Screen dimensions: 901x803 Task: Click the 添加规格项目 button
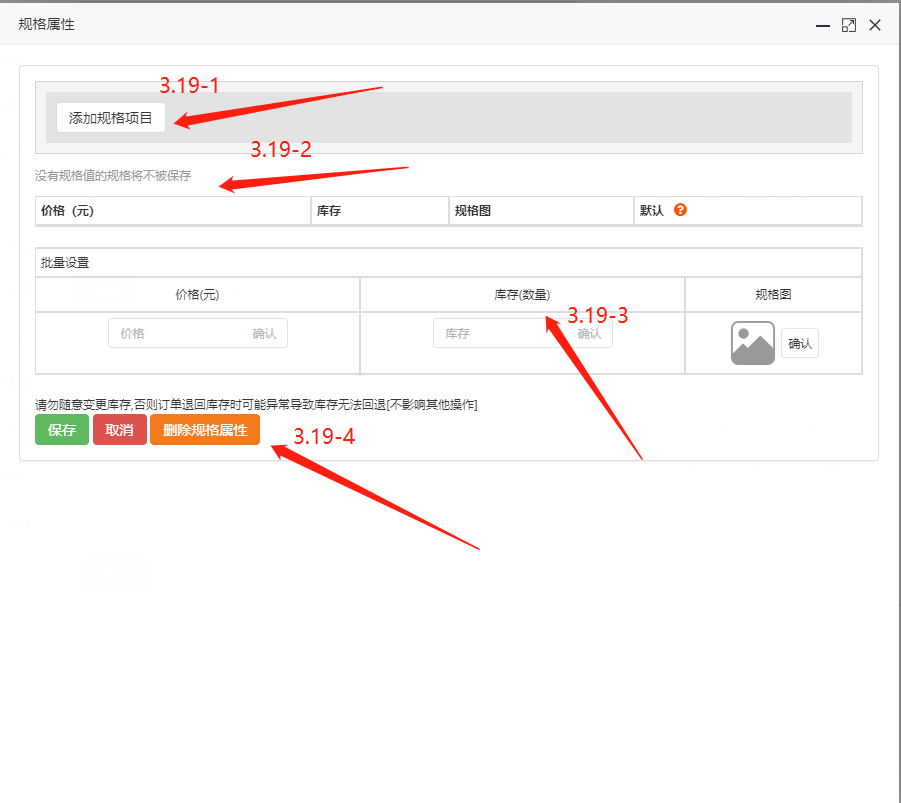[111, 118]
